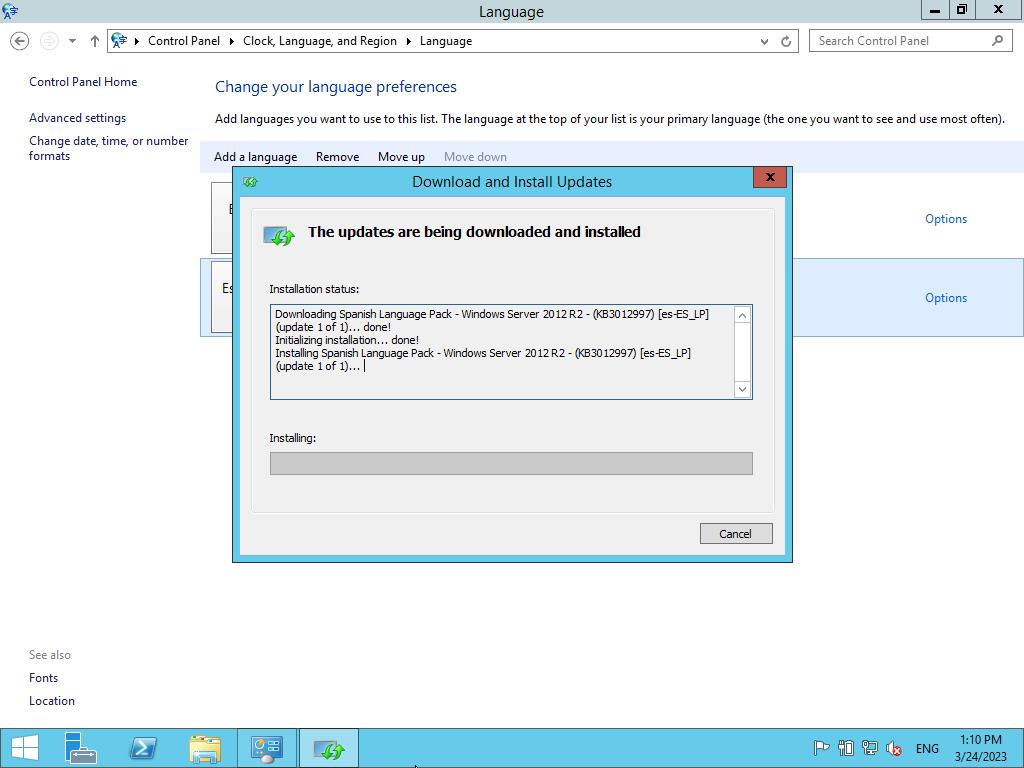Click the Search Control Panel field
This screenshot has height=768, width=1024.
tap(910, 40)
